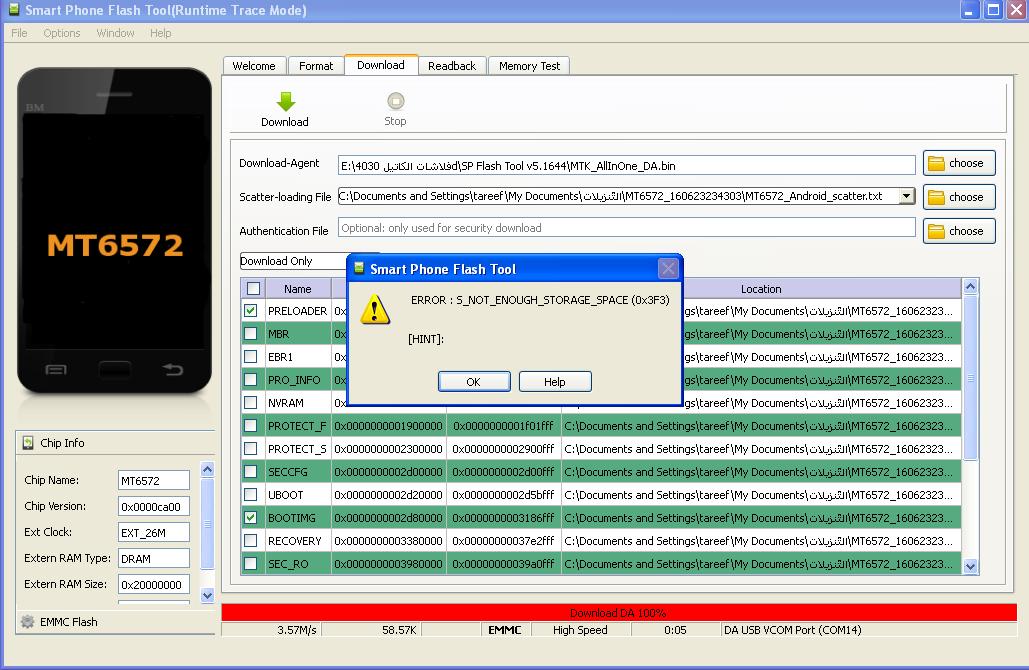Switch to the Format tab
This screenshot has width=1029, height=670.
pos(316,66)
